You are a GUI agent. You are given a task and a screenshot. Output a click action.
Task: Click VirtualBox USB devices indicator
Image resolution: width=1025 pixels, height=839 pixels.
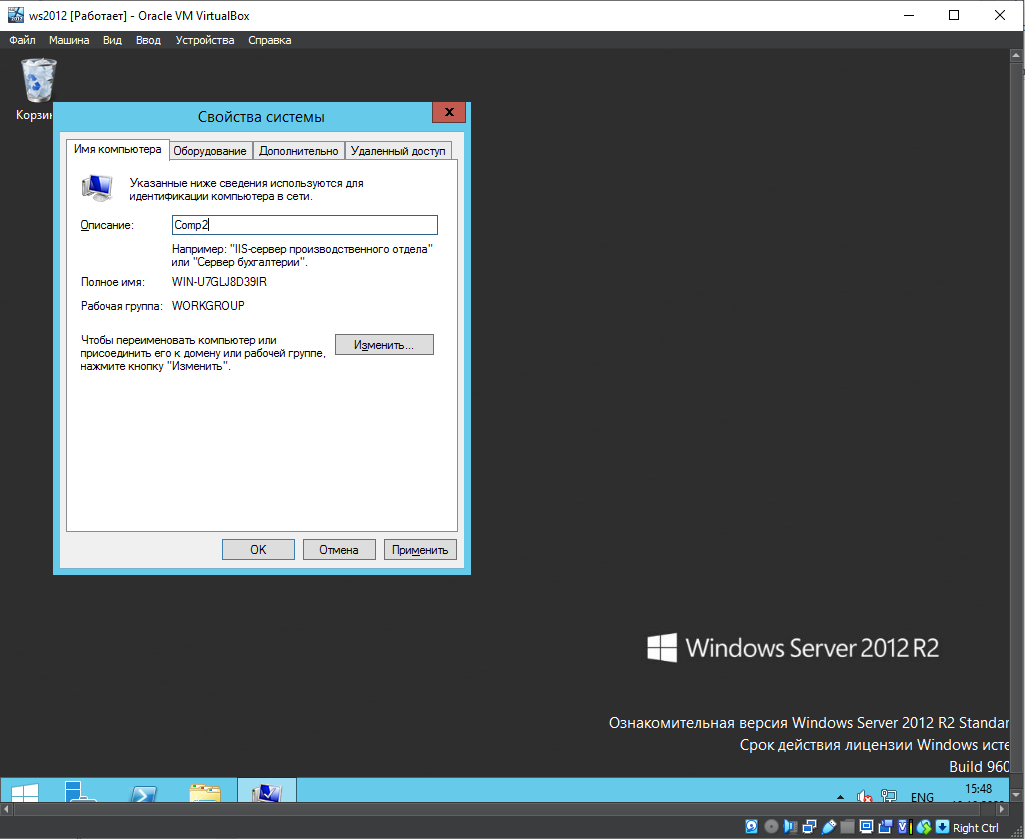point(829,827)
